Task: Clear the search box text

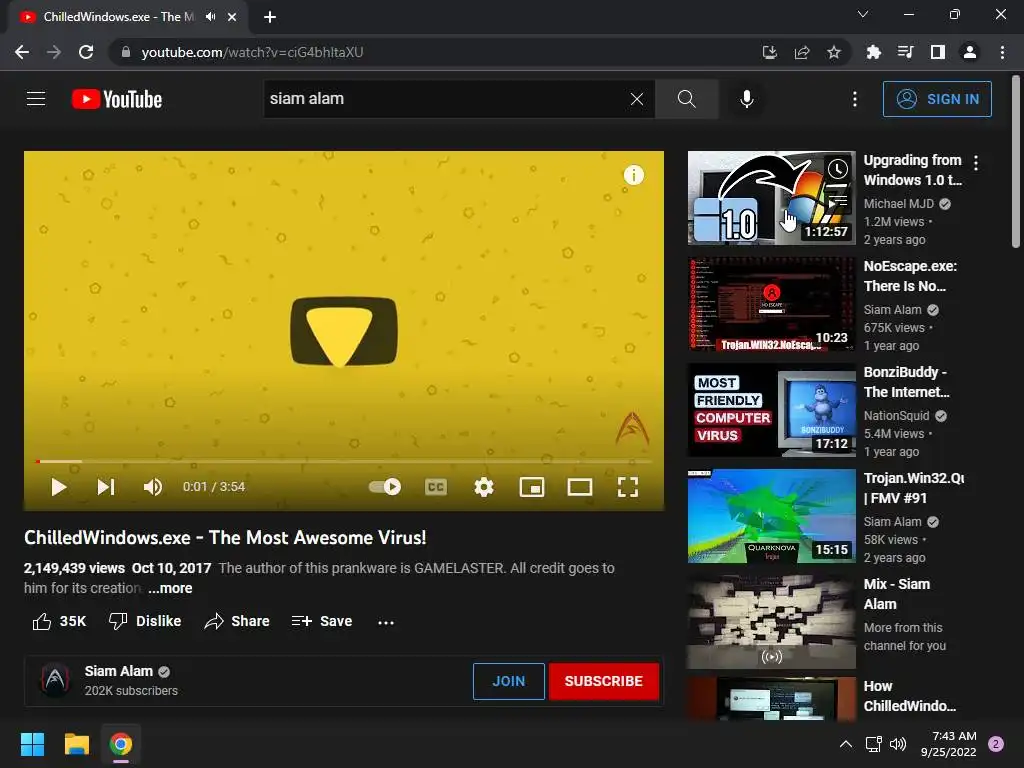Action: click(637, 99)
